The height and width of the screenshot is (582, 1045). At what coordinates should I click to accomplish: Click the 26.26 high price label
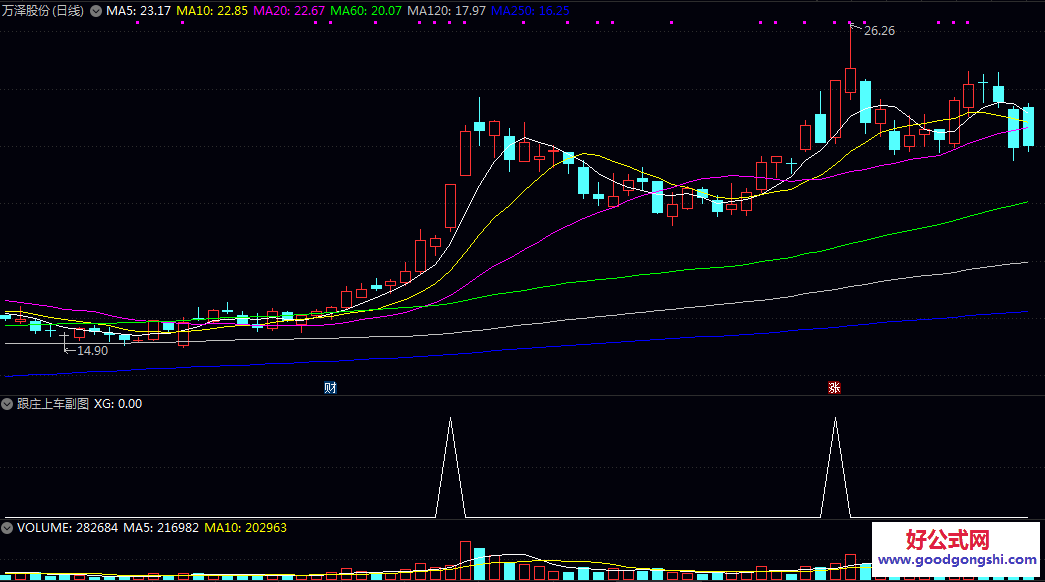879,31
